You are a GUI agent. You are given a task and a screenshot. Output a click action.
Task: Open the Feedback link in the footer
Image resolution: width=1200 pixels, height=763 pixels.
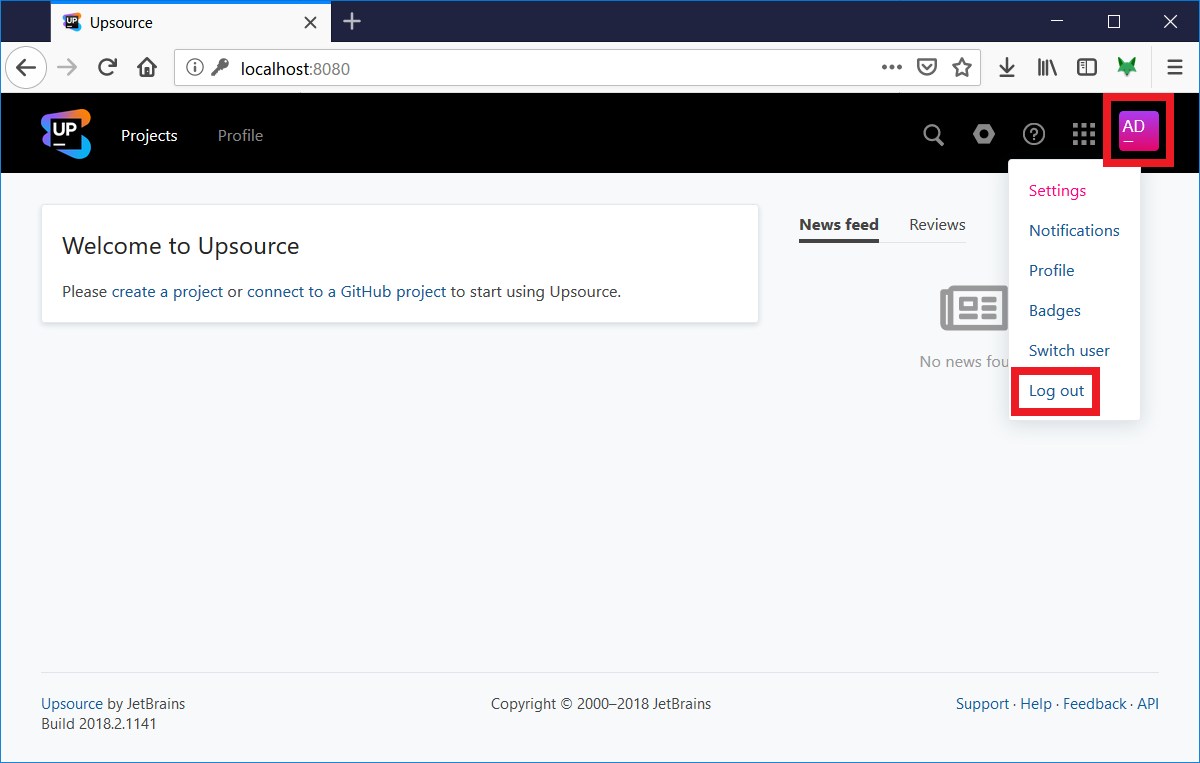click(x=1094, y=703)
